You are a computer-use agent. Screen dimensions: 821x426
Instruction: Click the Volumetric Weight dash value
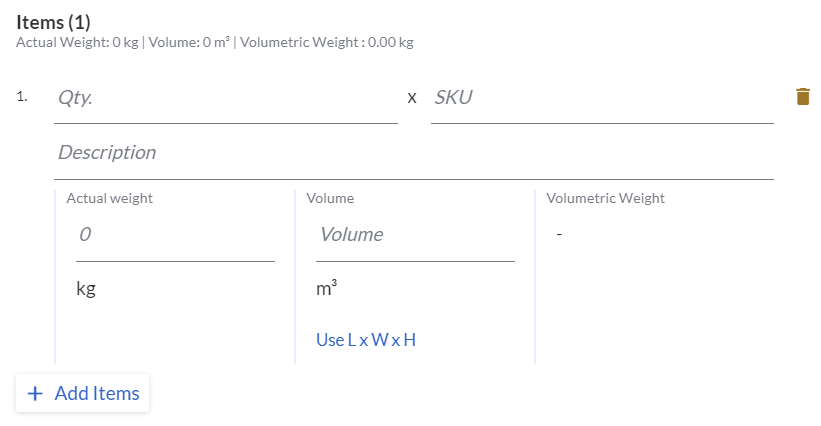tap(560, 235)
